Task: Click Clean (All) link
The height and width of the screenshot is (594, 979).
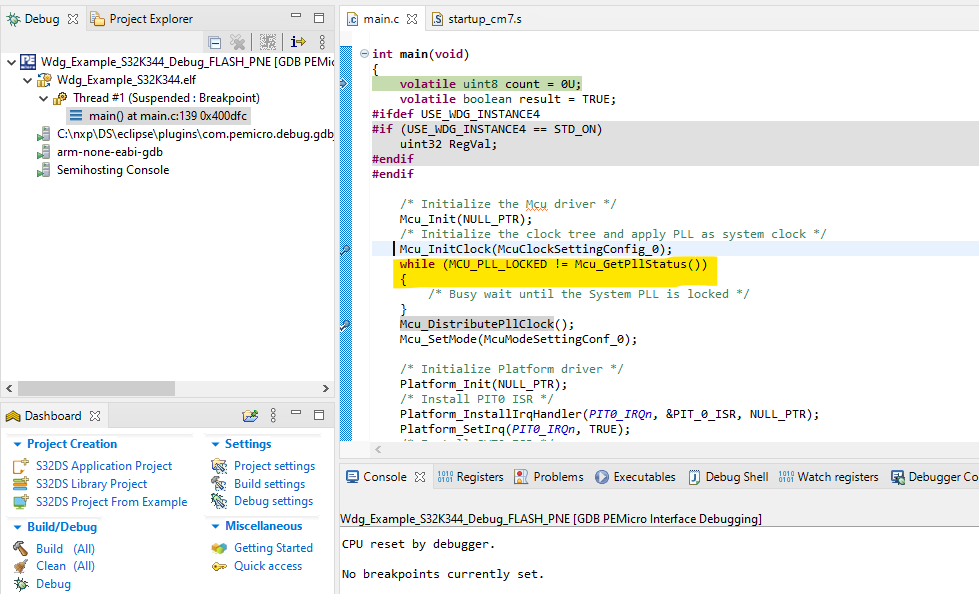Action: click(65, 566)
